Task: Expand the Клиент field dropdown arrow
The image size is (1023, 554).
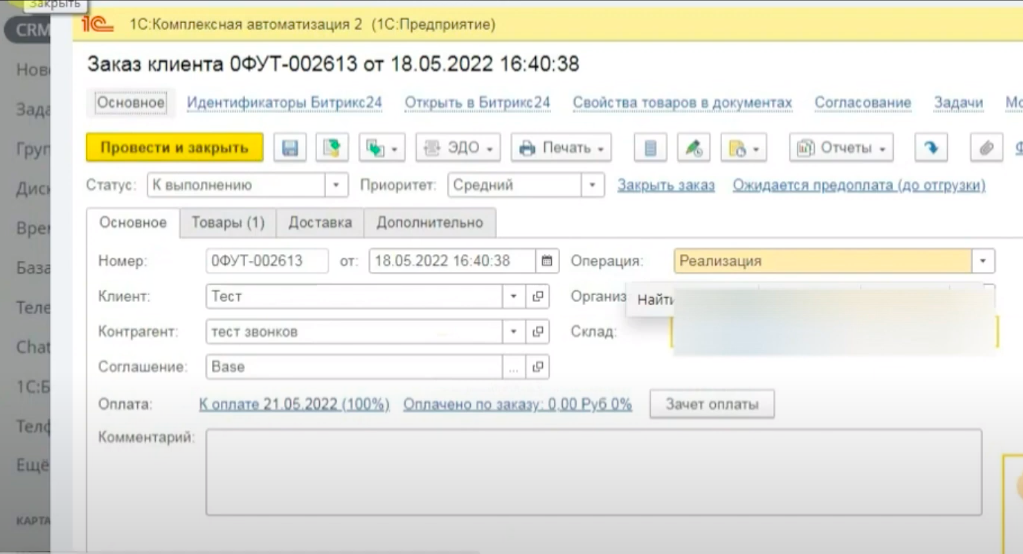Action: (x=513, y=296)
